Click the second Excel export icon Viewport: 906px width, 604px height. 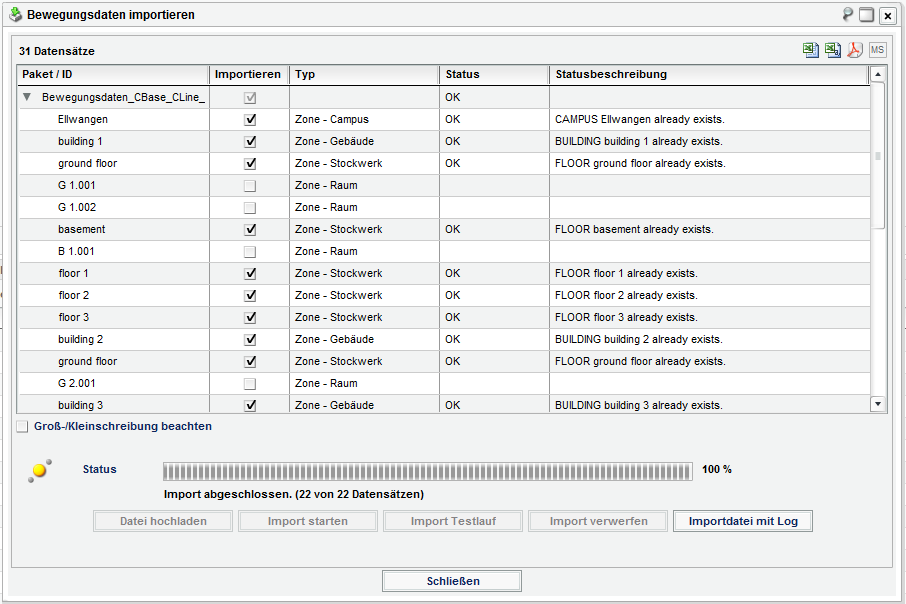click(x=832, y=49)
